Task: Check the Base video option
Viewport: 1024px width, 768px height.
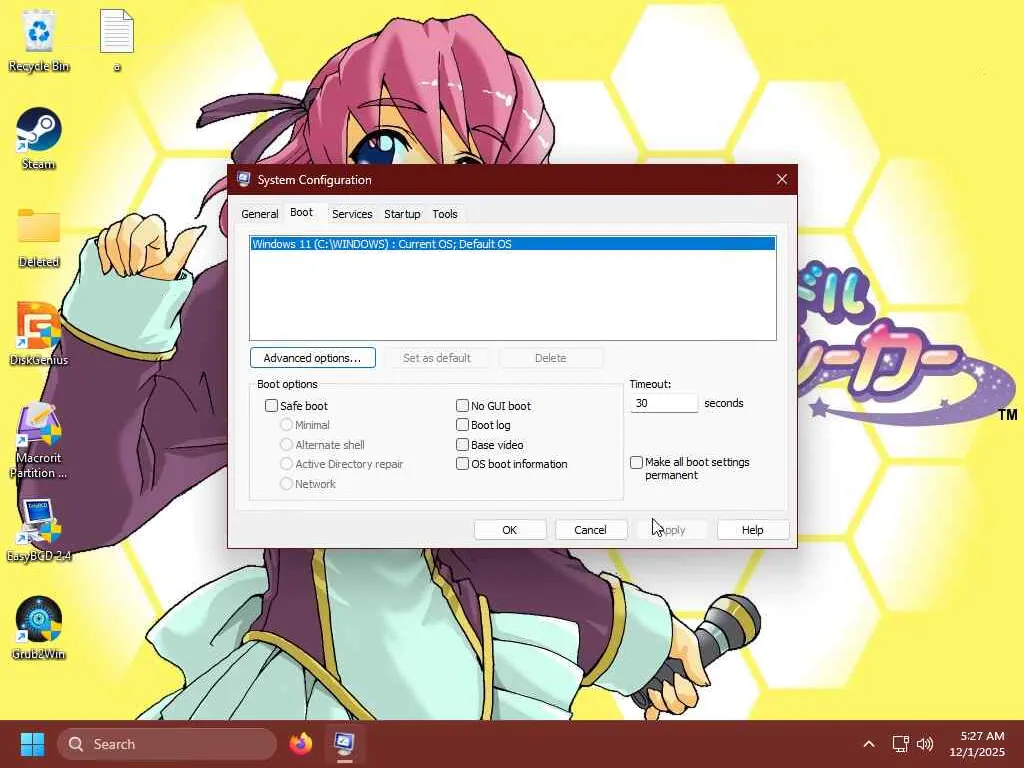Action: tap(462, 445)
